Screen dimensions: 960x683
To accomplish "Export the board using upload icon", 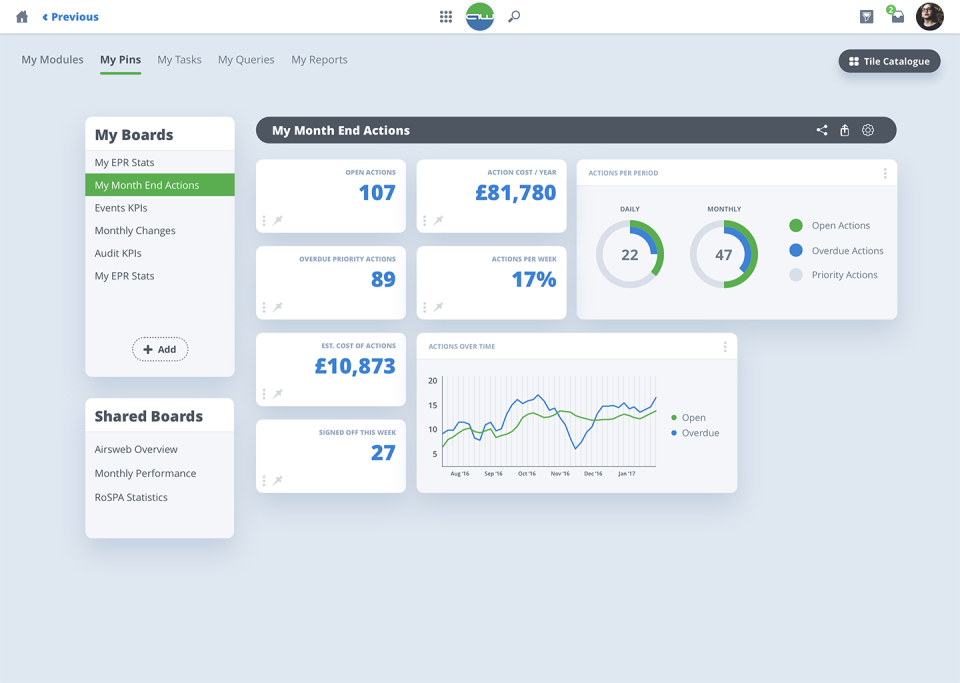I will (x=844, y=130).
